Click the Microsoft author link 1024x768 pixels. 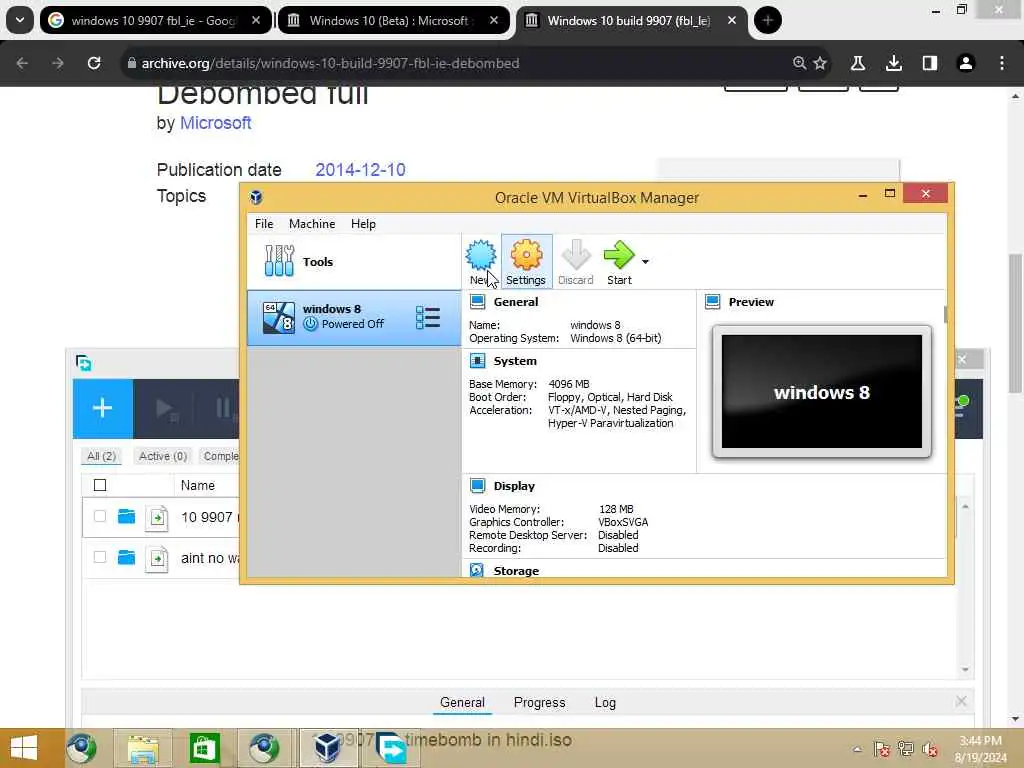coord(216,123)
